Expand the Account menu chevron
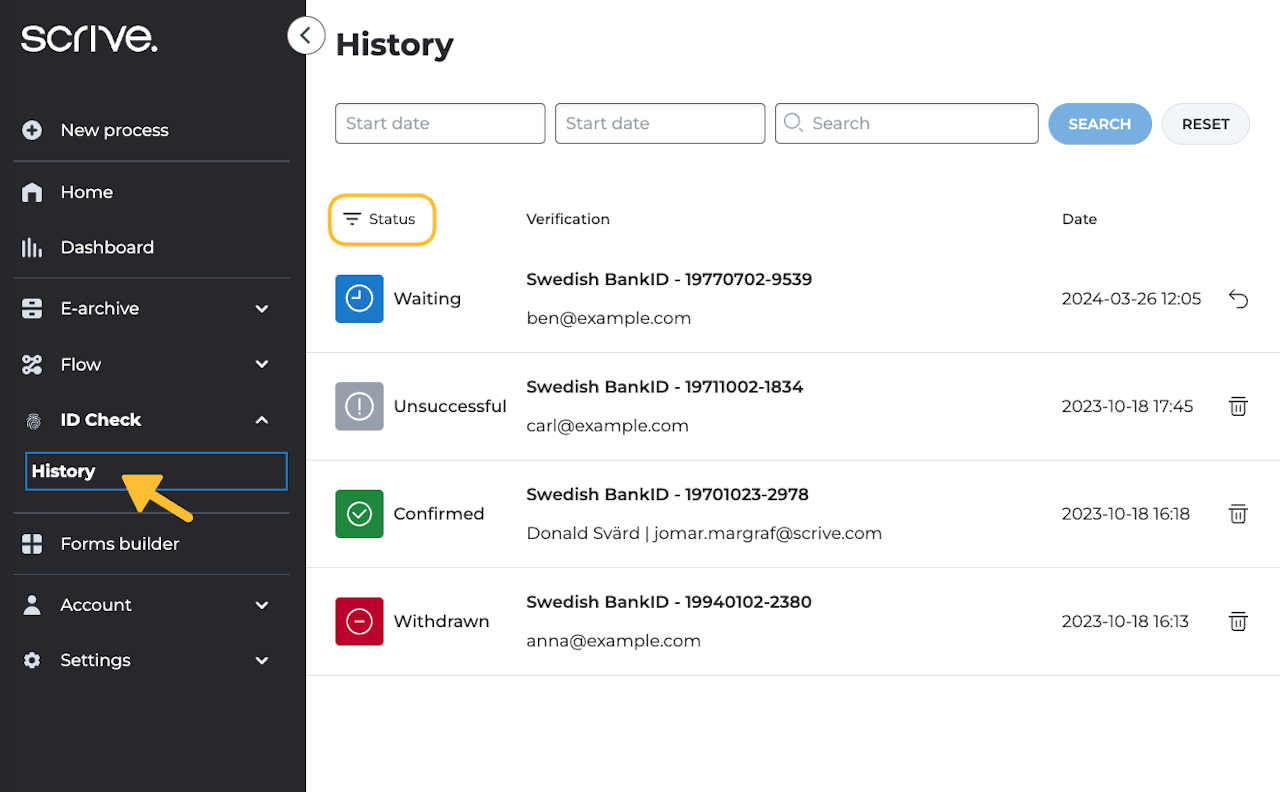 [x=262, y=605]
